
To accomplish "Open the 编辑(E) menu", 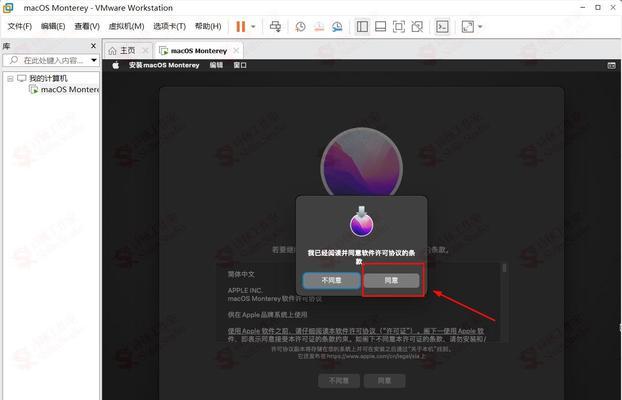I will point(53,26).
